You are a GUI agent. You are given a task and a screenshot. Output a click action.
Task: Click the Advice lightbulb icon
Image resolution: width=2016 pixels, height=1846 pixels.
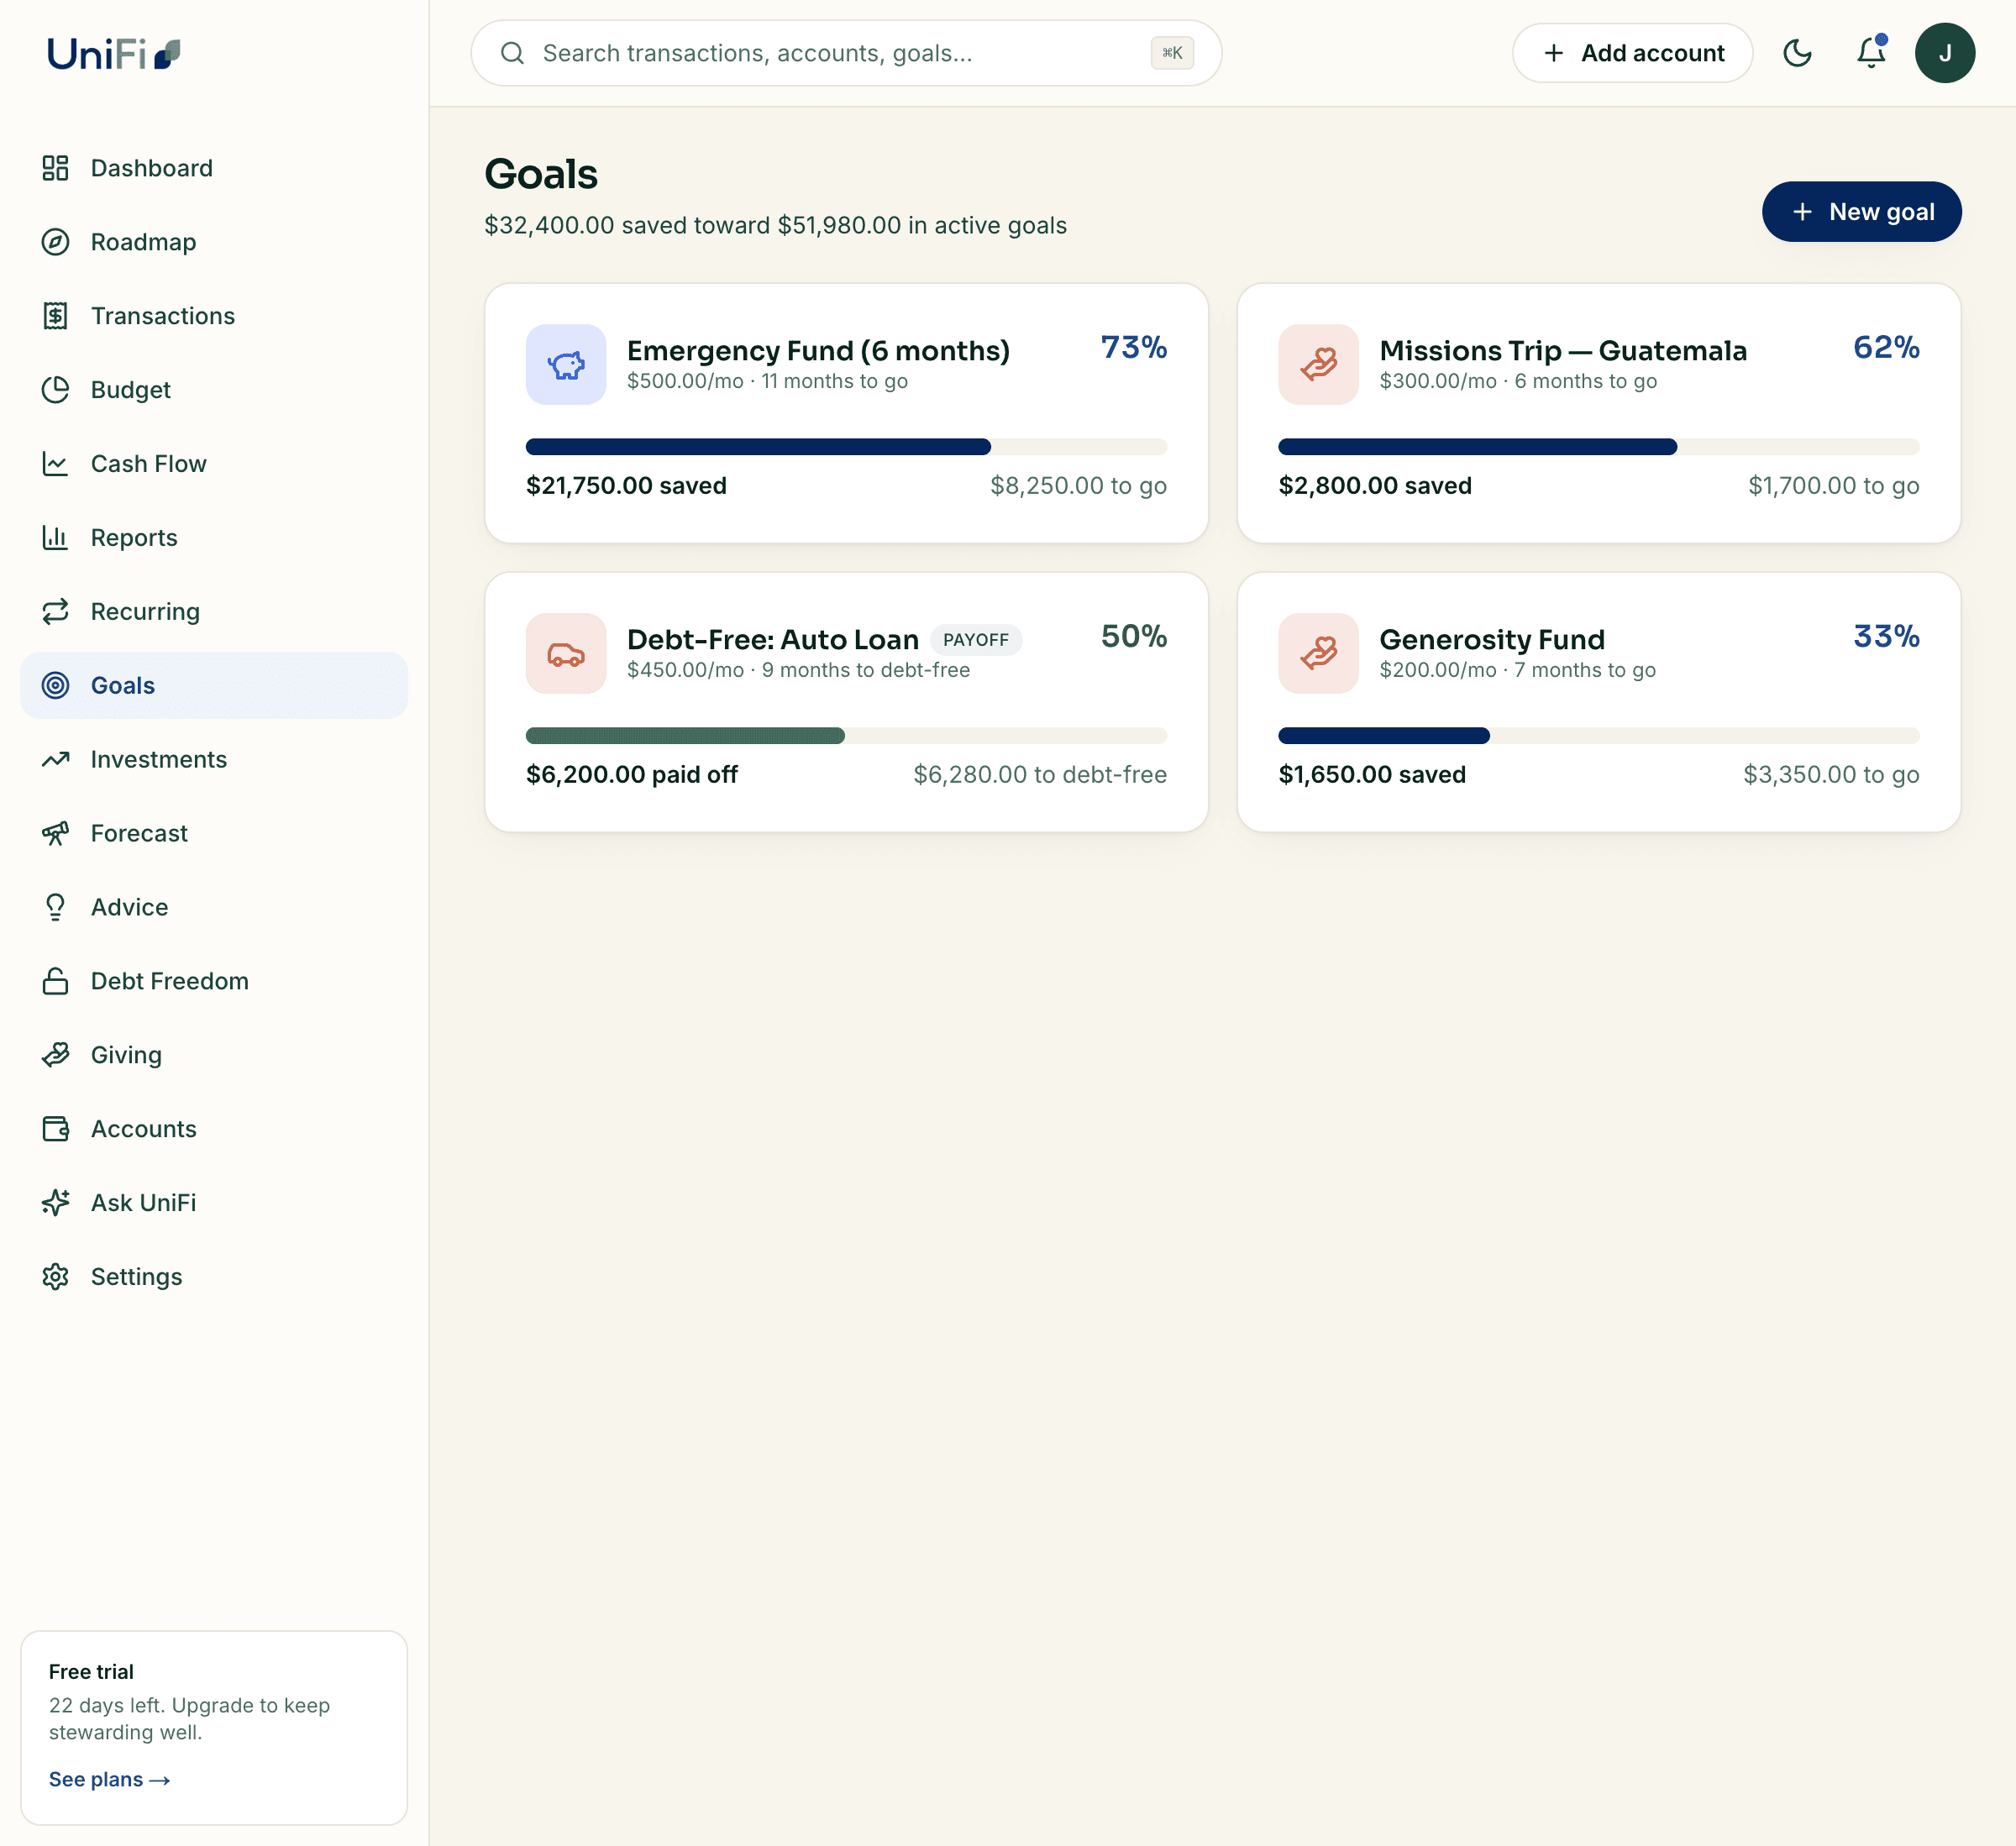55,907
